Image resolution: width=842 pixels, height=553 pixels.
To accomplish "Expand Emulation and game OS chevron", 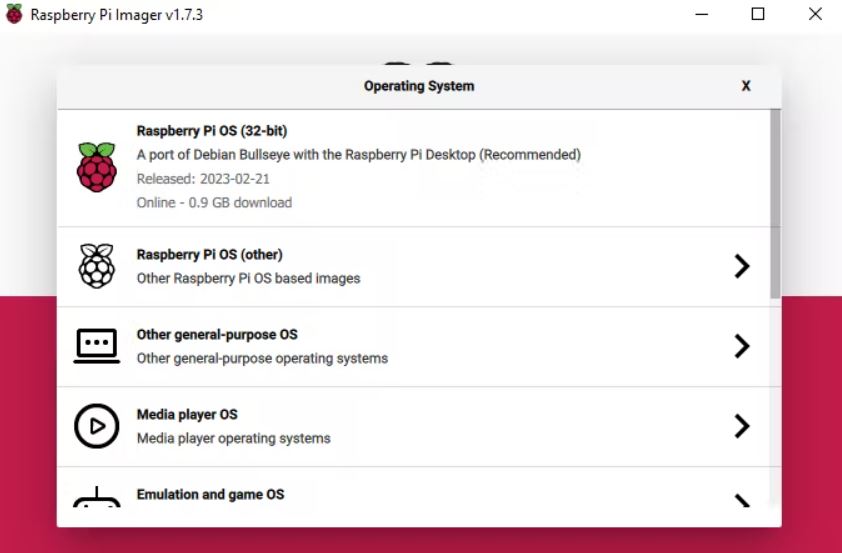I will tap(742, 500).
